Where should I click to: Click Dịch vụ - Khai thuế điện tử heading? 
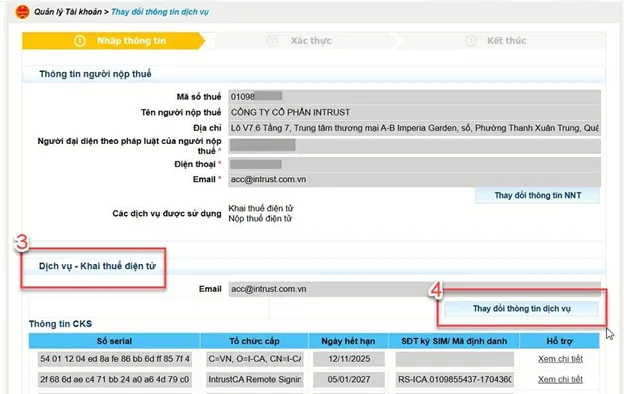point(97,266)
